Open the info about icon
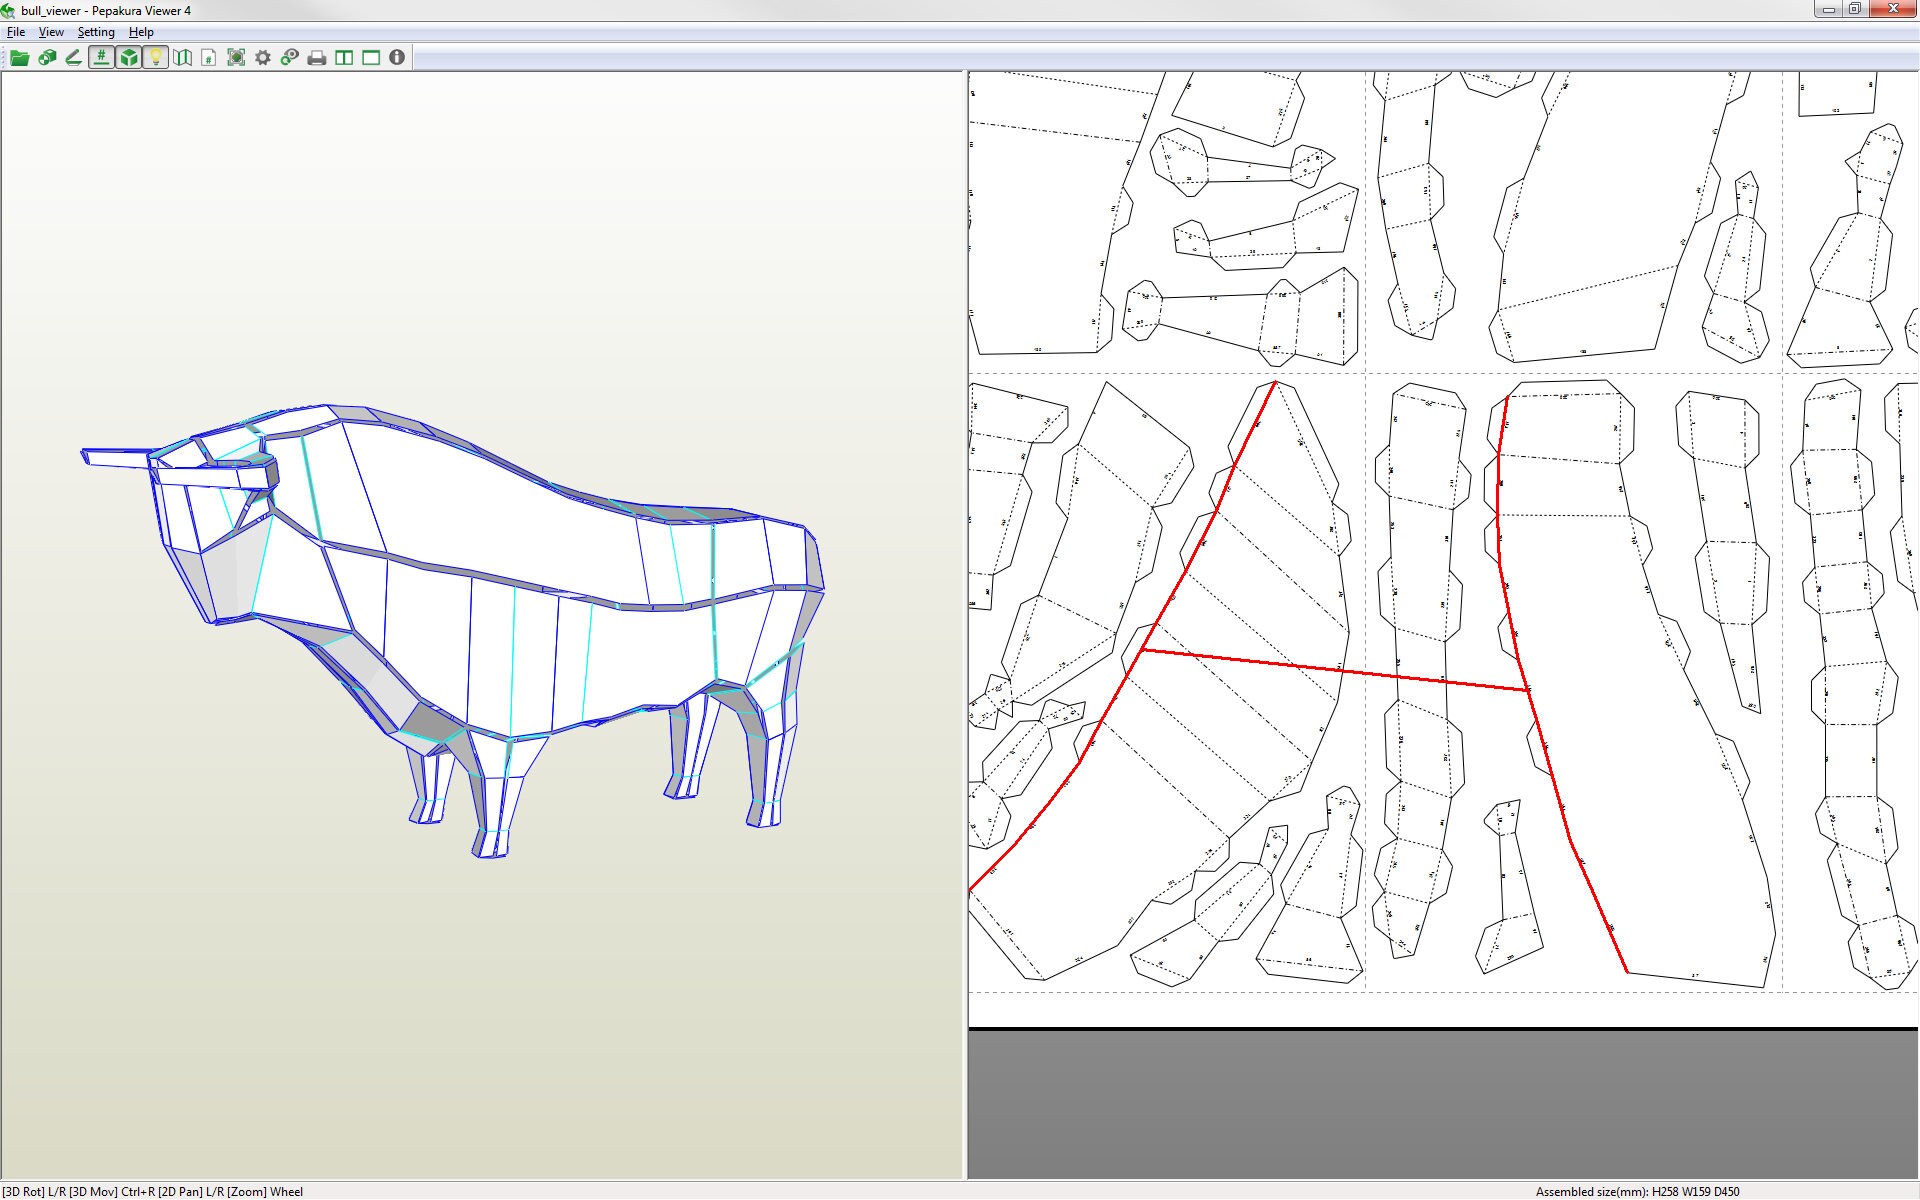The width and height of the screenshot is (1920, 1200). tap(397, 58)
